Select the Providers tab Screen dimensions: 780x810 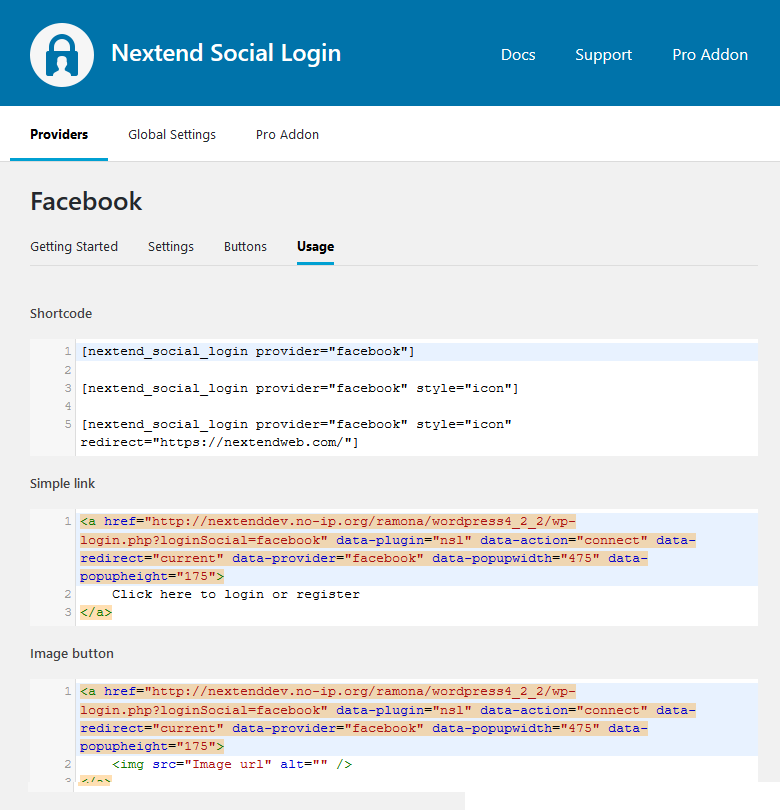(x=58, y=134)
